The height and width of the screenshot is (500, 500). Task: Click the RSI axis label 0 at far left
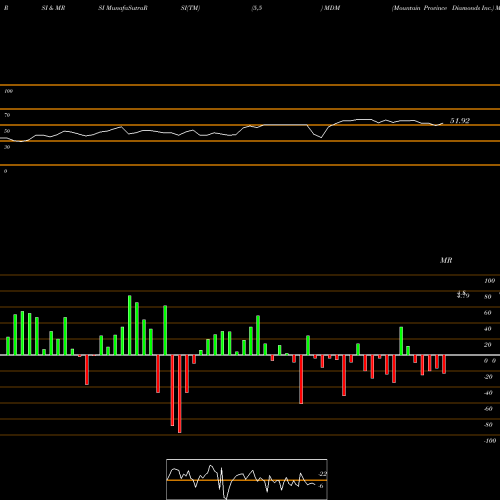(x=5, y=171)
